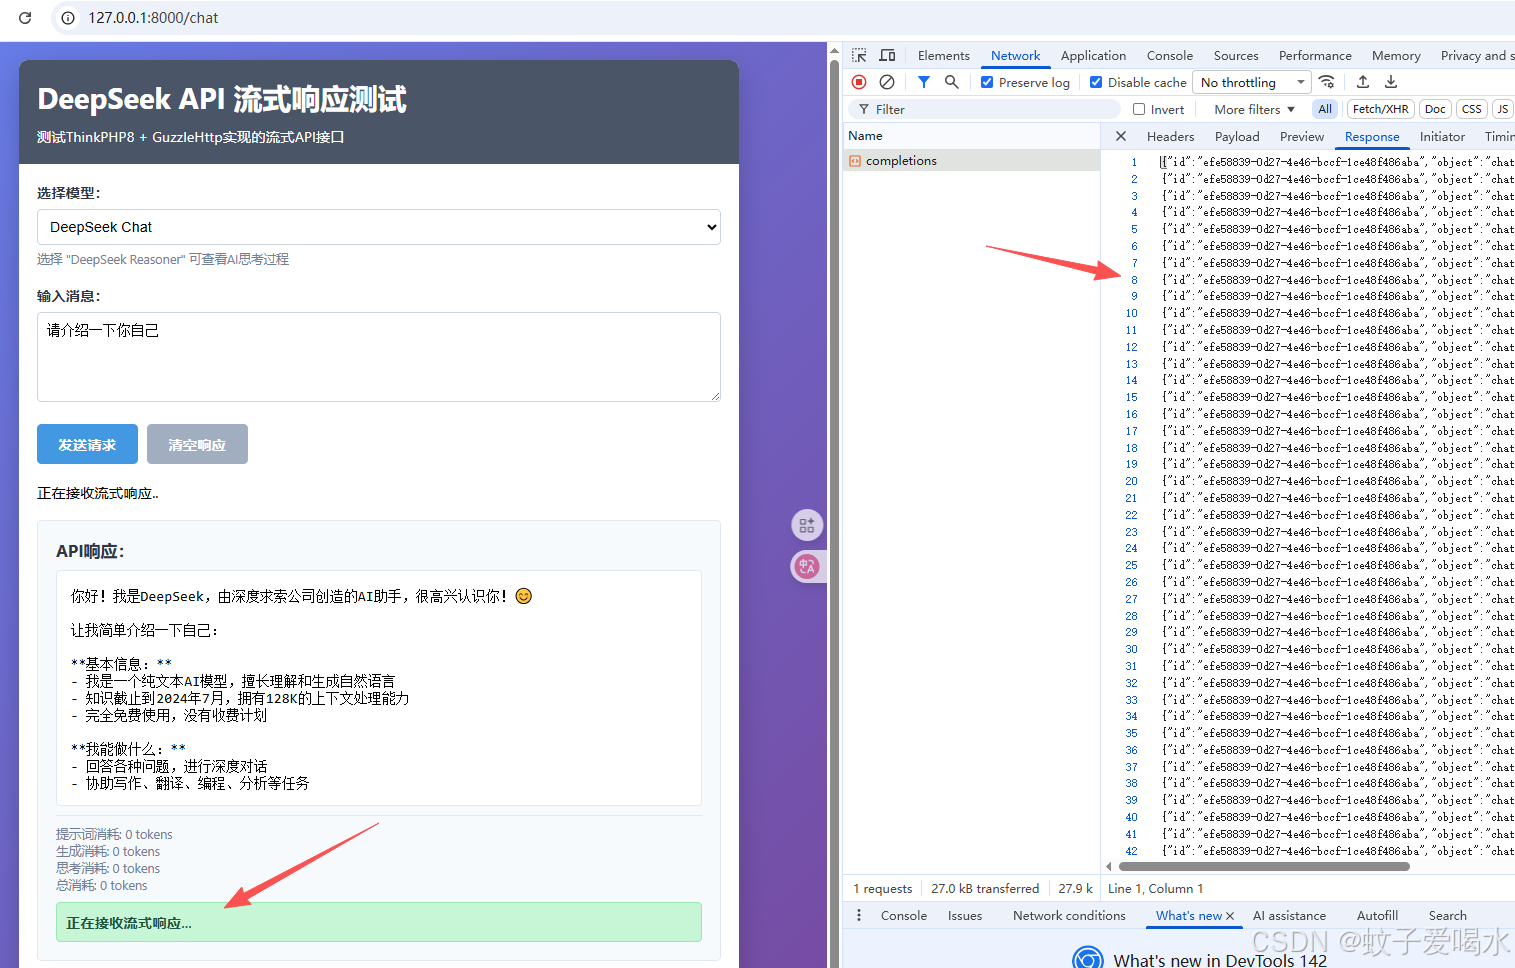Click the 清空响应 clear button
The width and height of the screenshot is (1515, 968).
[x=197, y=444]
